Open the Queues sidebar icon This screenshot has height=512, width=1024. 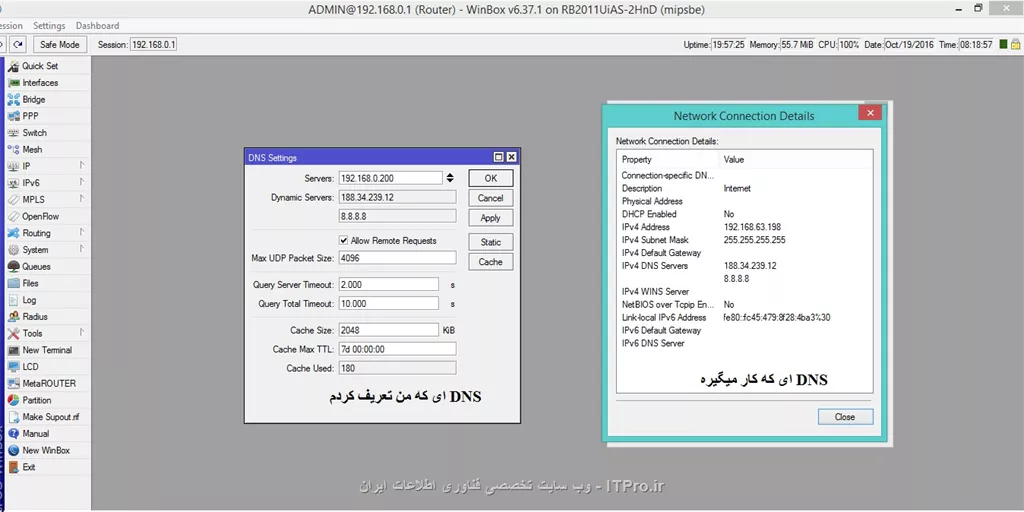(x=13, y=266)
